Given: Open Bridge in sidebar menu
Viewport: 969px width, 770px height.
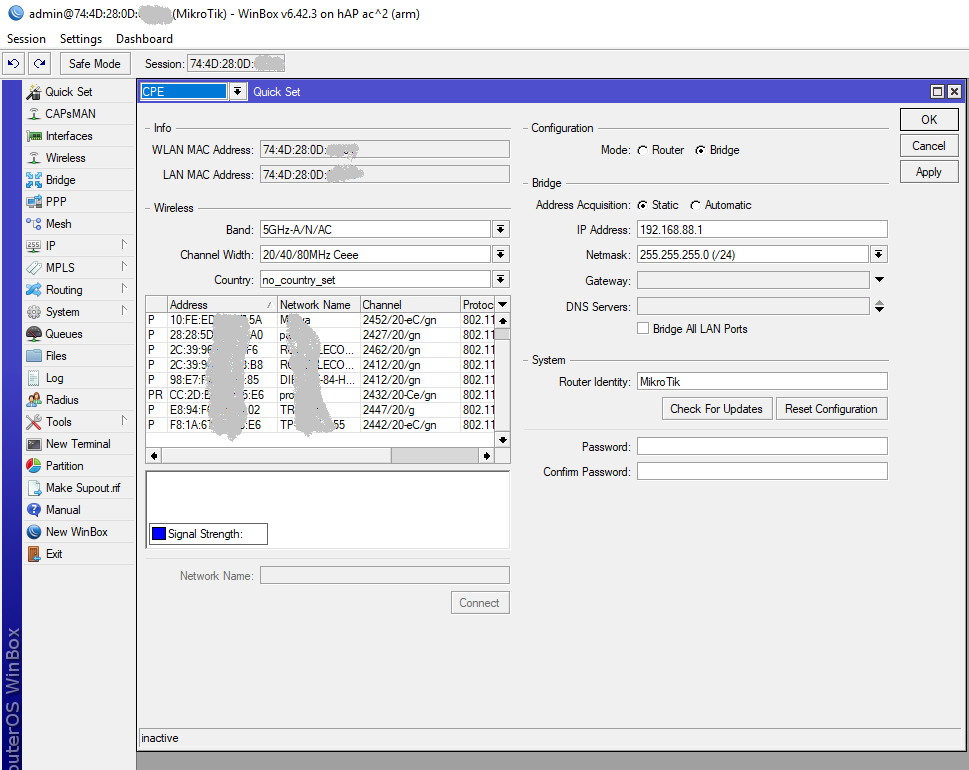Looking at the screenshot, I should coord(61,180).
